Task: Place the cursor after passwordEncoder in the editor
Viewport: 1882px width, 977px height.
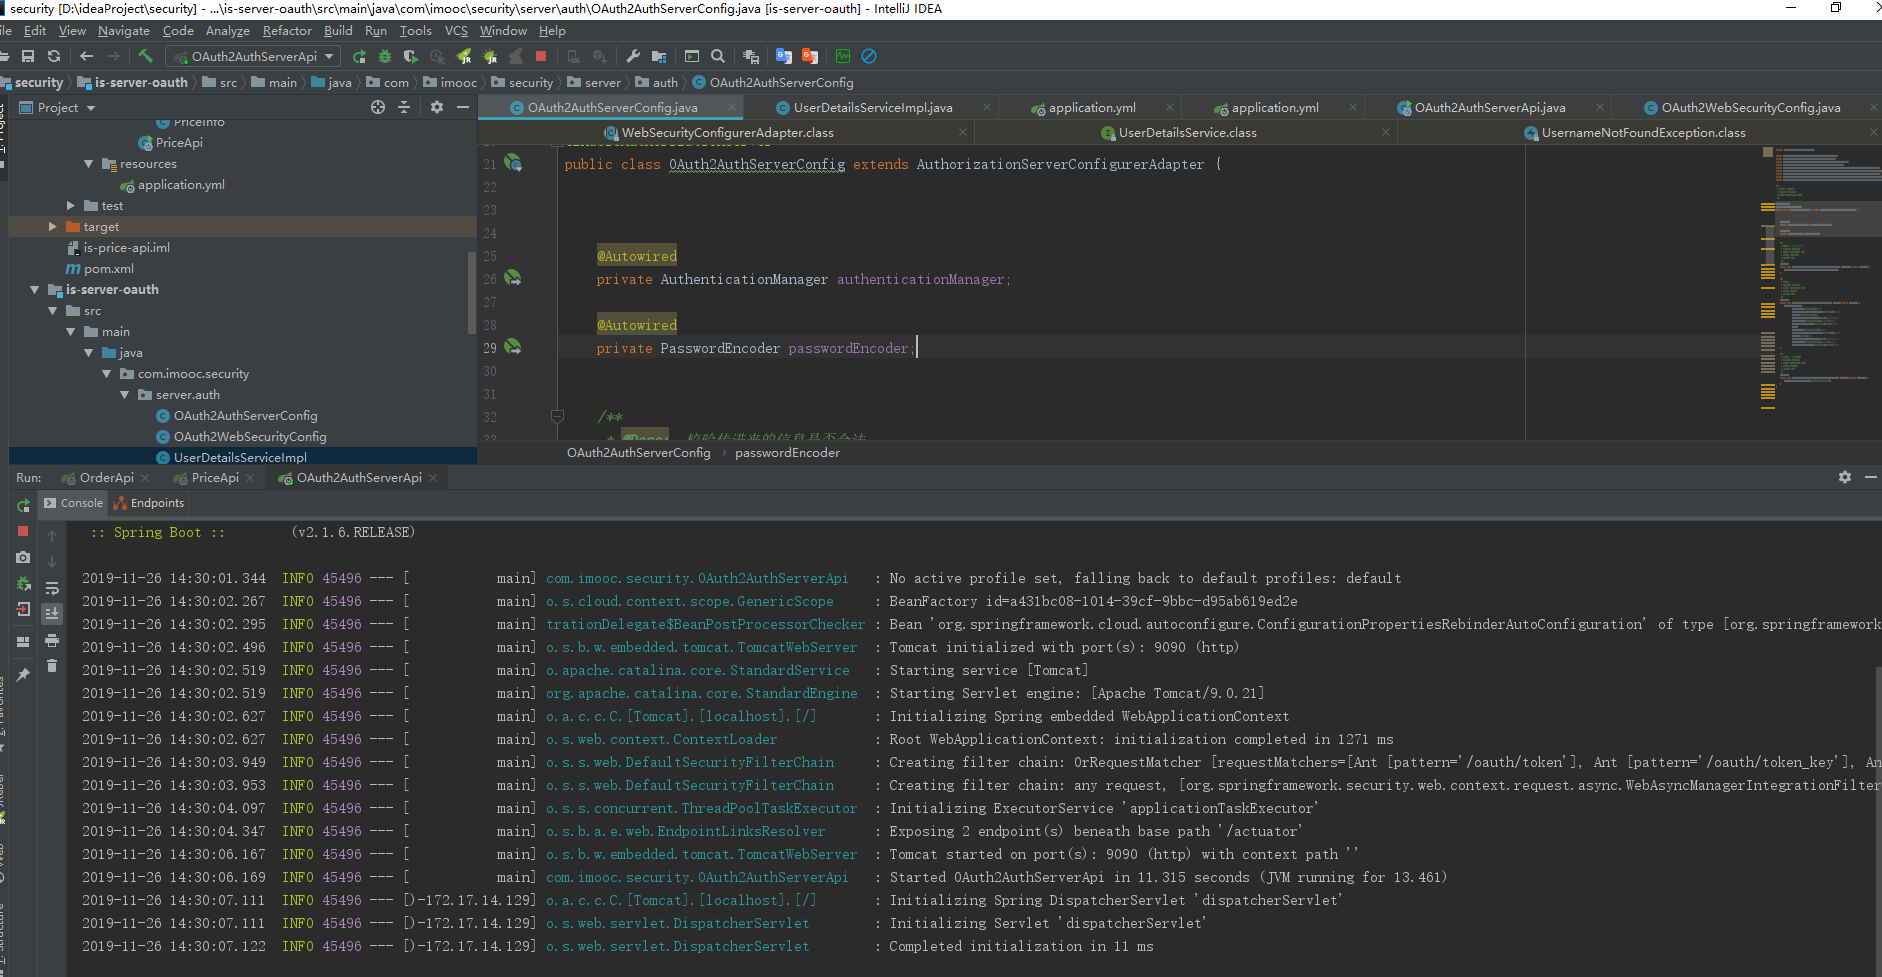Action: pyautogui.click(x=915, y=348)
